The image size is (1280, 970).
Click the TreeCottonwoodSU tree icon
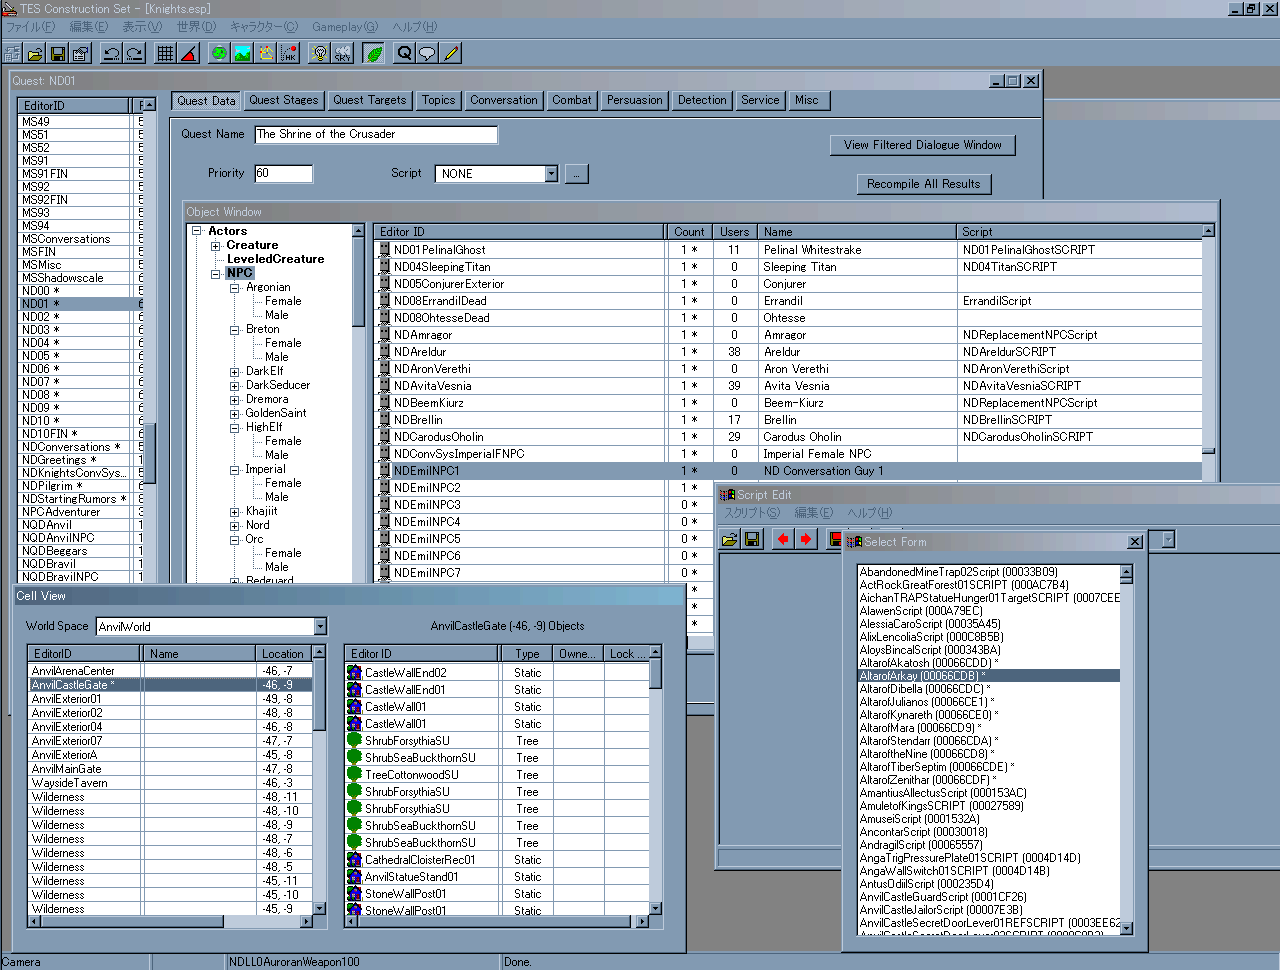354,774
